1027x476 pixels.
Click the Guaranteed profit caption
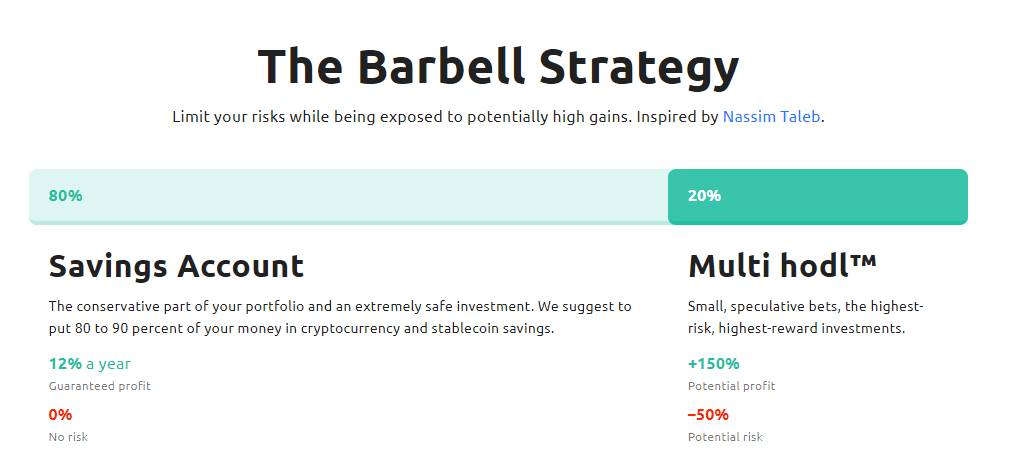tap(100, 386)
